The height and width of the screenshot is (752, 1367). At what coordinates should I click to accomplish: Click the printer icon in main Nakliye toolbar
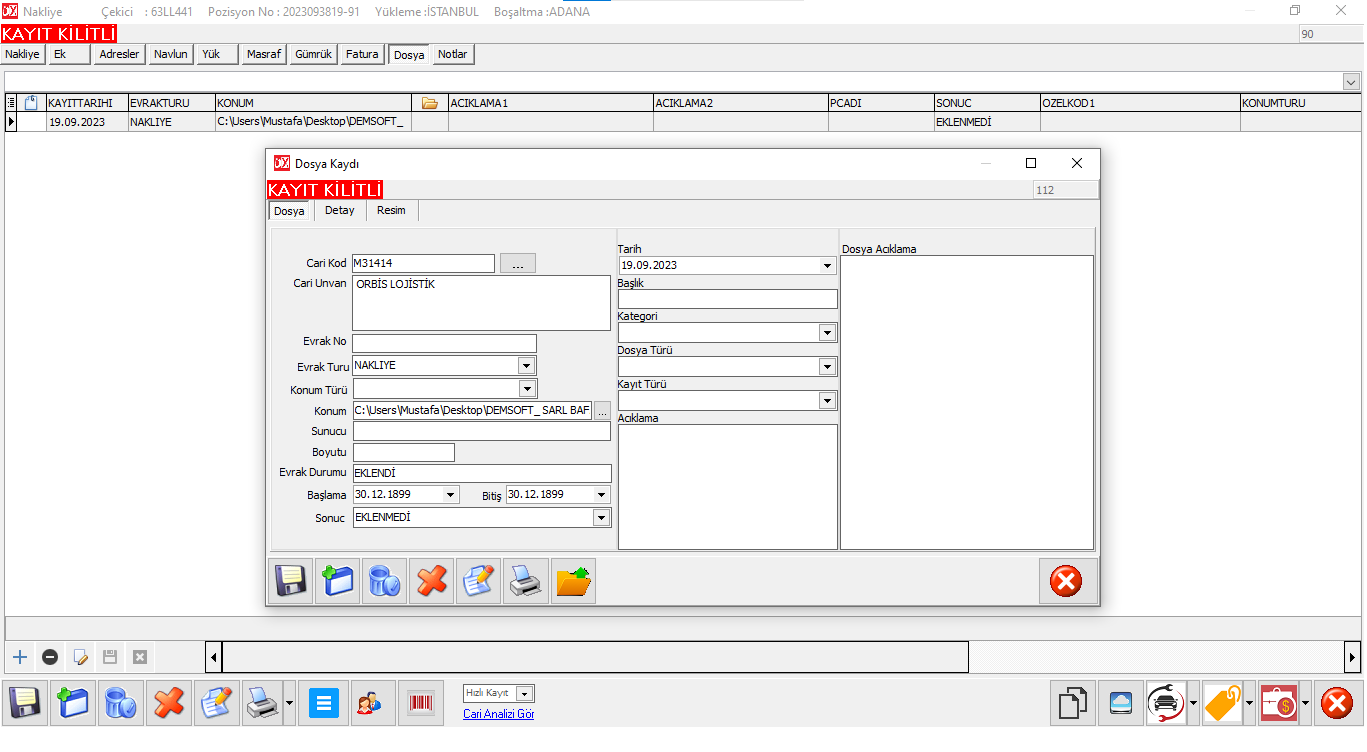coord(264,703)
